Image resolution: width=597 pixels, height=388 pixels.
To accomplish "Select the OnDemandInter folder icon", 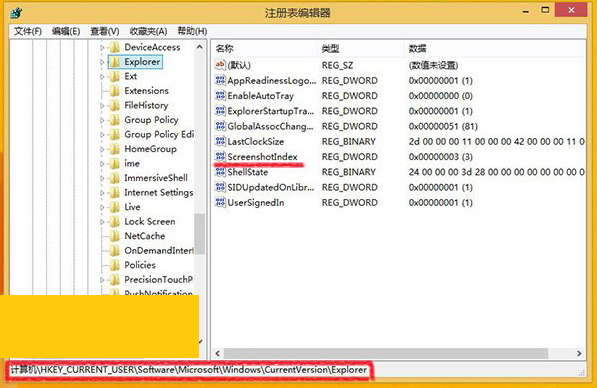I will pos(115,250).
